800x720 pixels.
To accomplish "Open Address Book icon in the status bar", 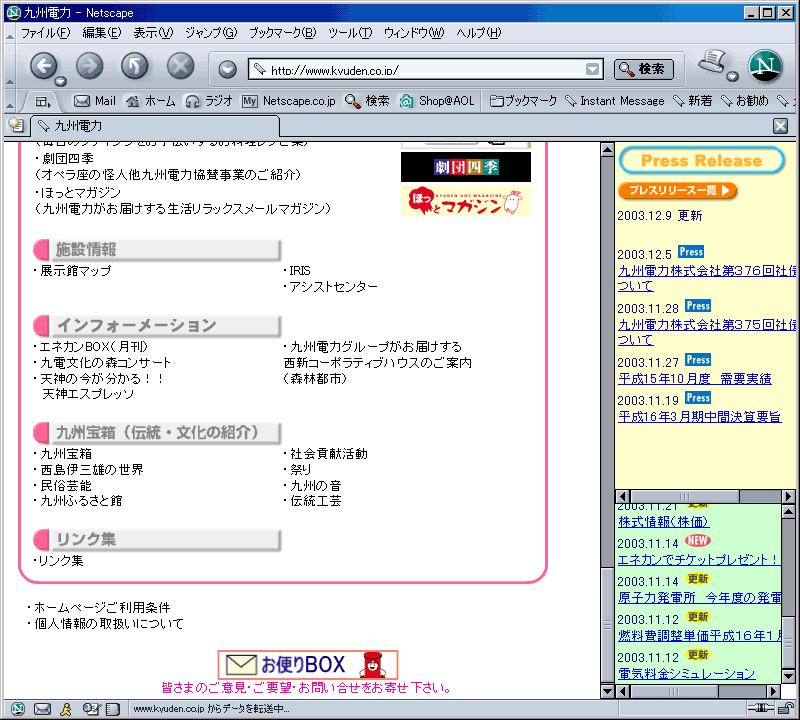I will (112, 708).
